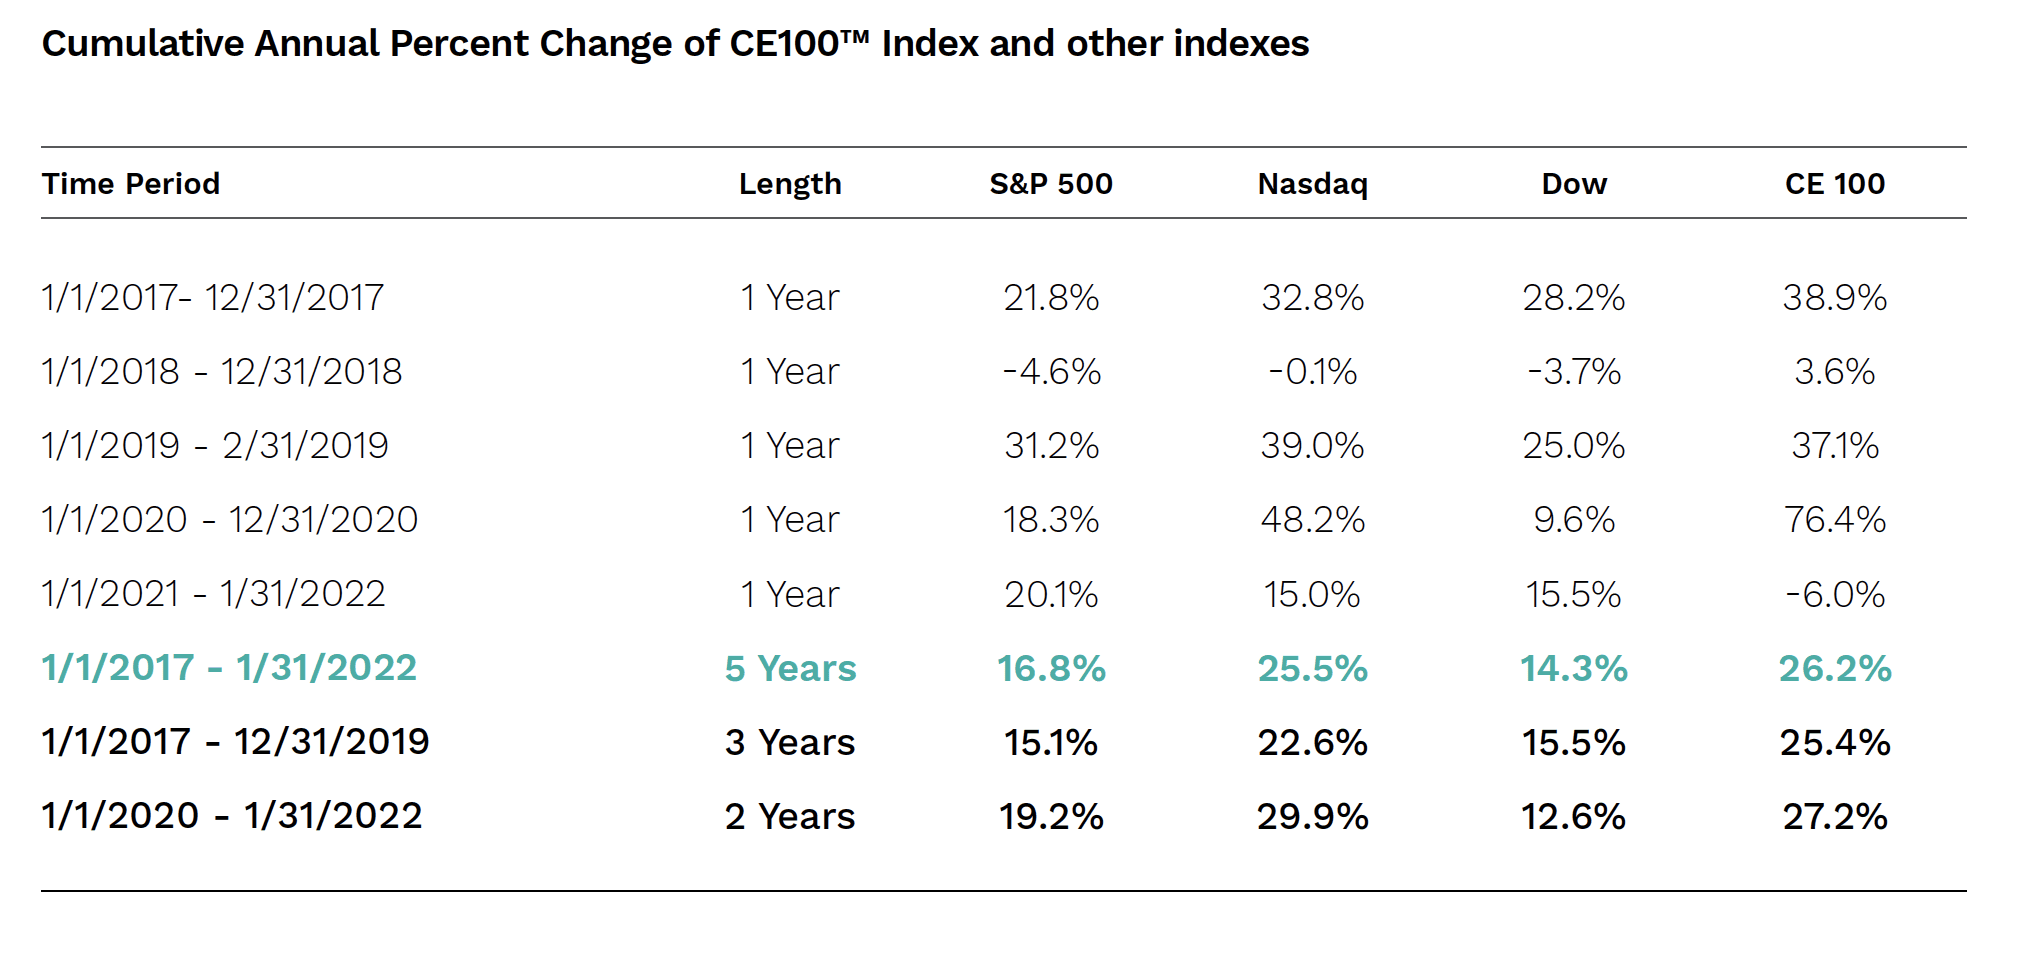Select the 1/1/2020 - 1/31/2022 row label
Screen dimensions: 2034x962
(x=231, y=816)
